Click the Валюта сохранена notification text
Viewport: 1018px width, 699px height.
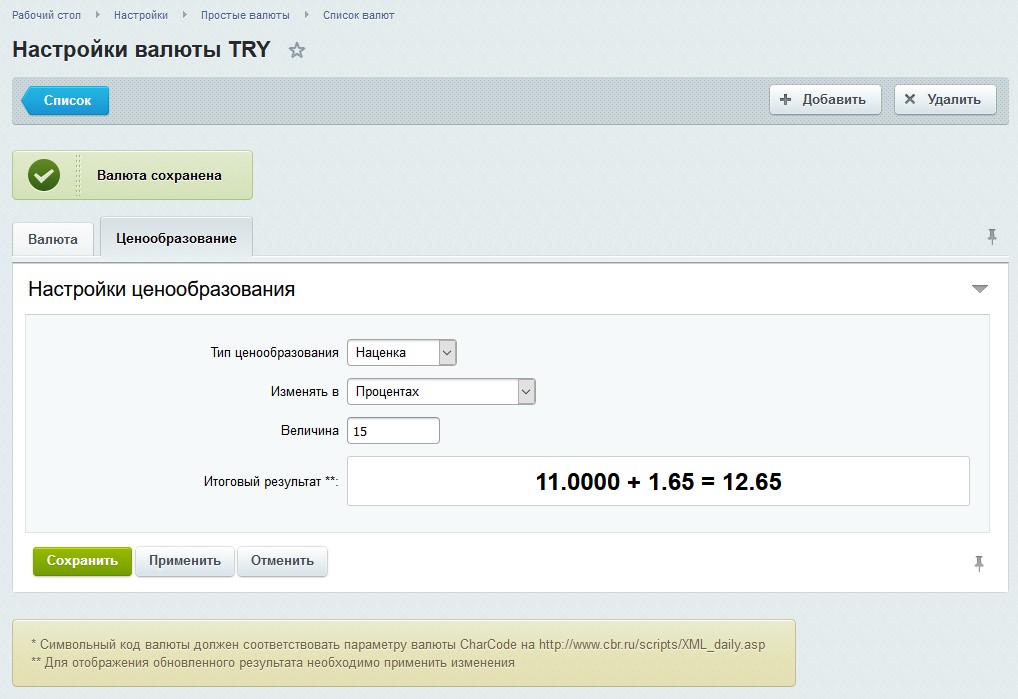[x=159, y=175]
